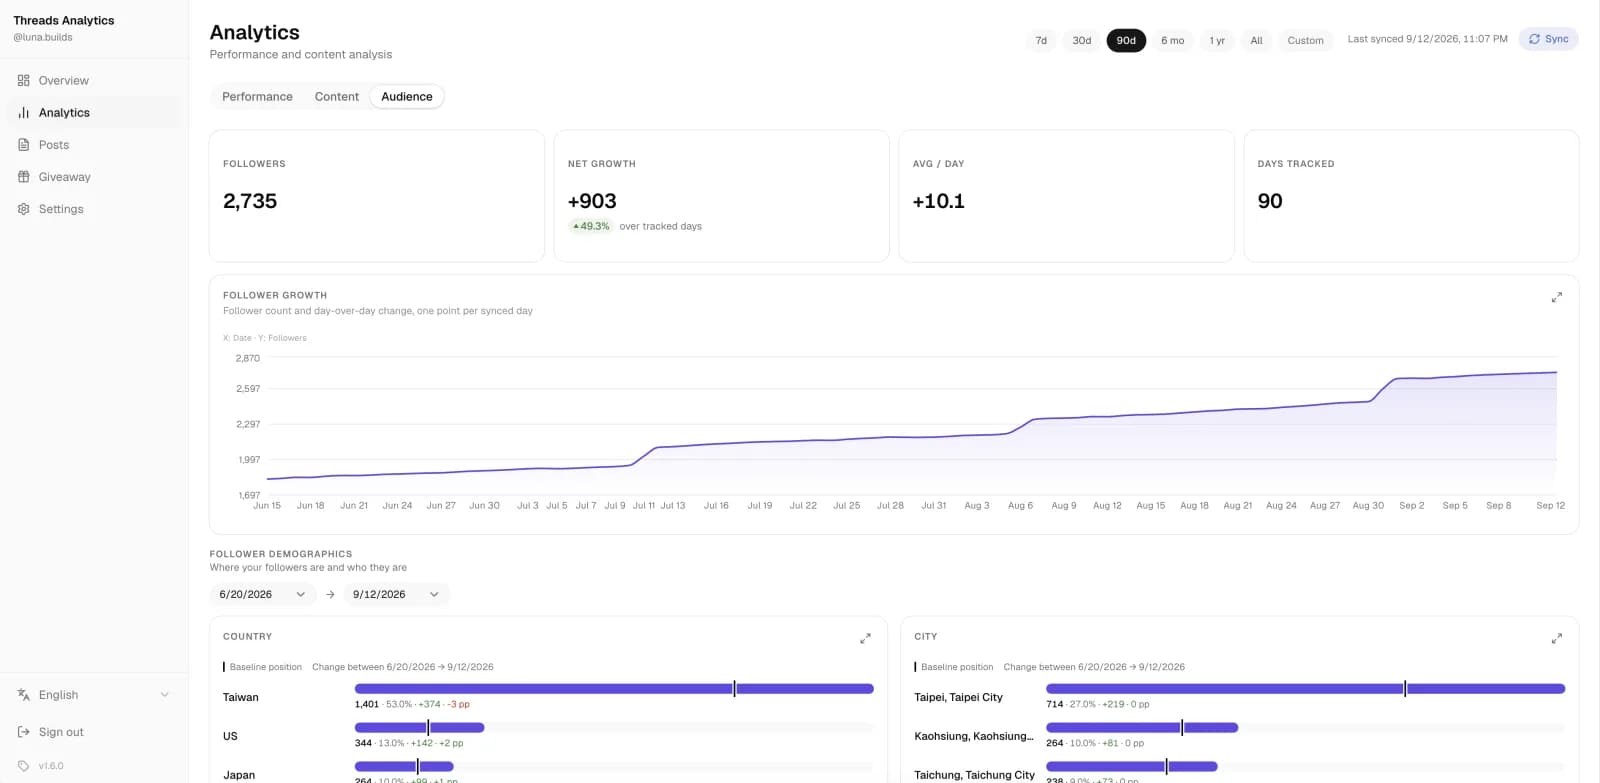The width and height of the screenshot is (1600, 783).
Task: Click the Taichung, Taichung City row label
Action: pos(974,775)
